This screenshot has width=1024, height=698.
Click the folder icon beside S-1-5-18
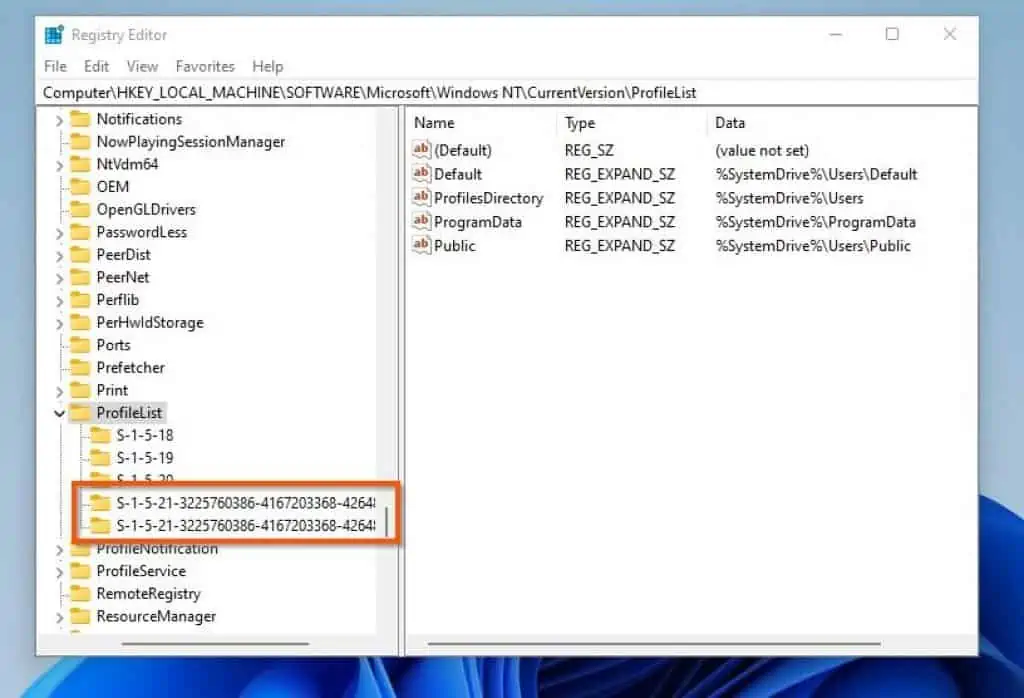[x=100, y=435]
